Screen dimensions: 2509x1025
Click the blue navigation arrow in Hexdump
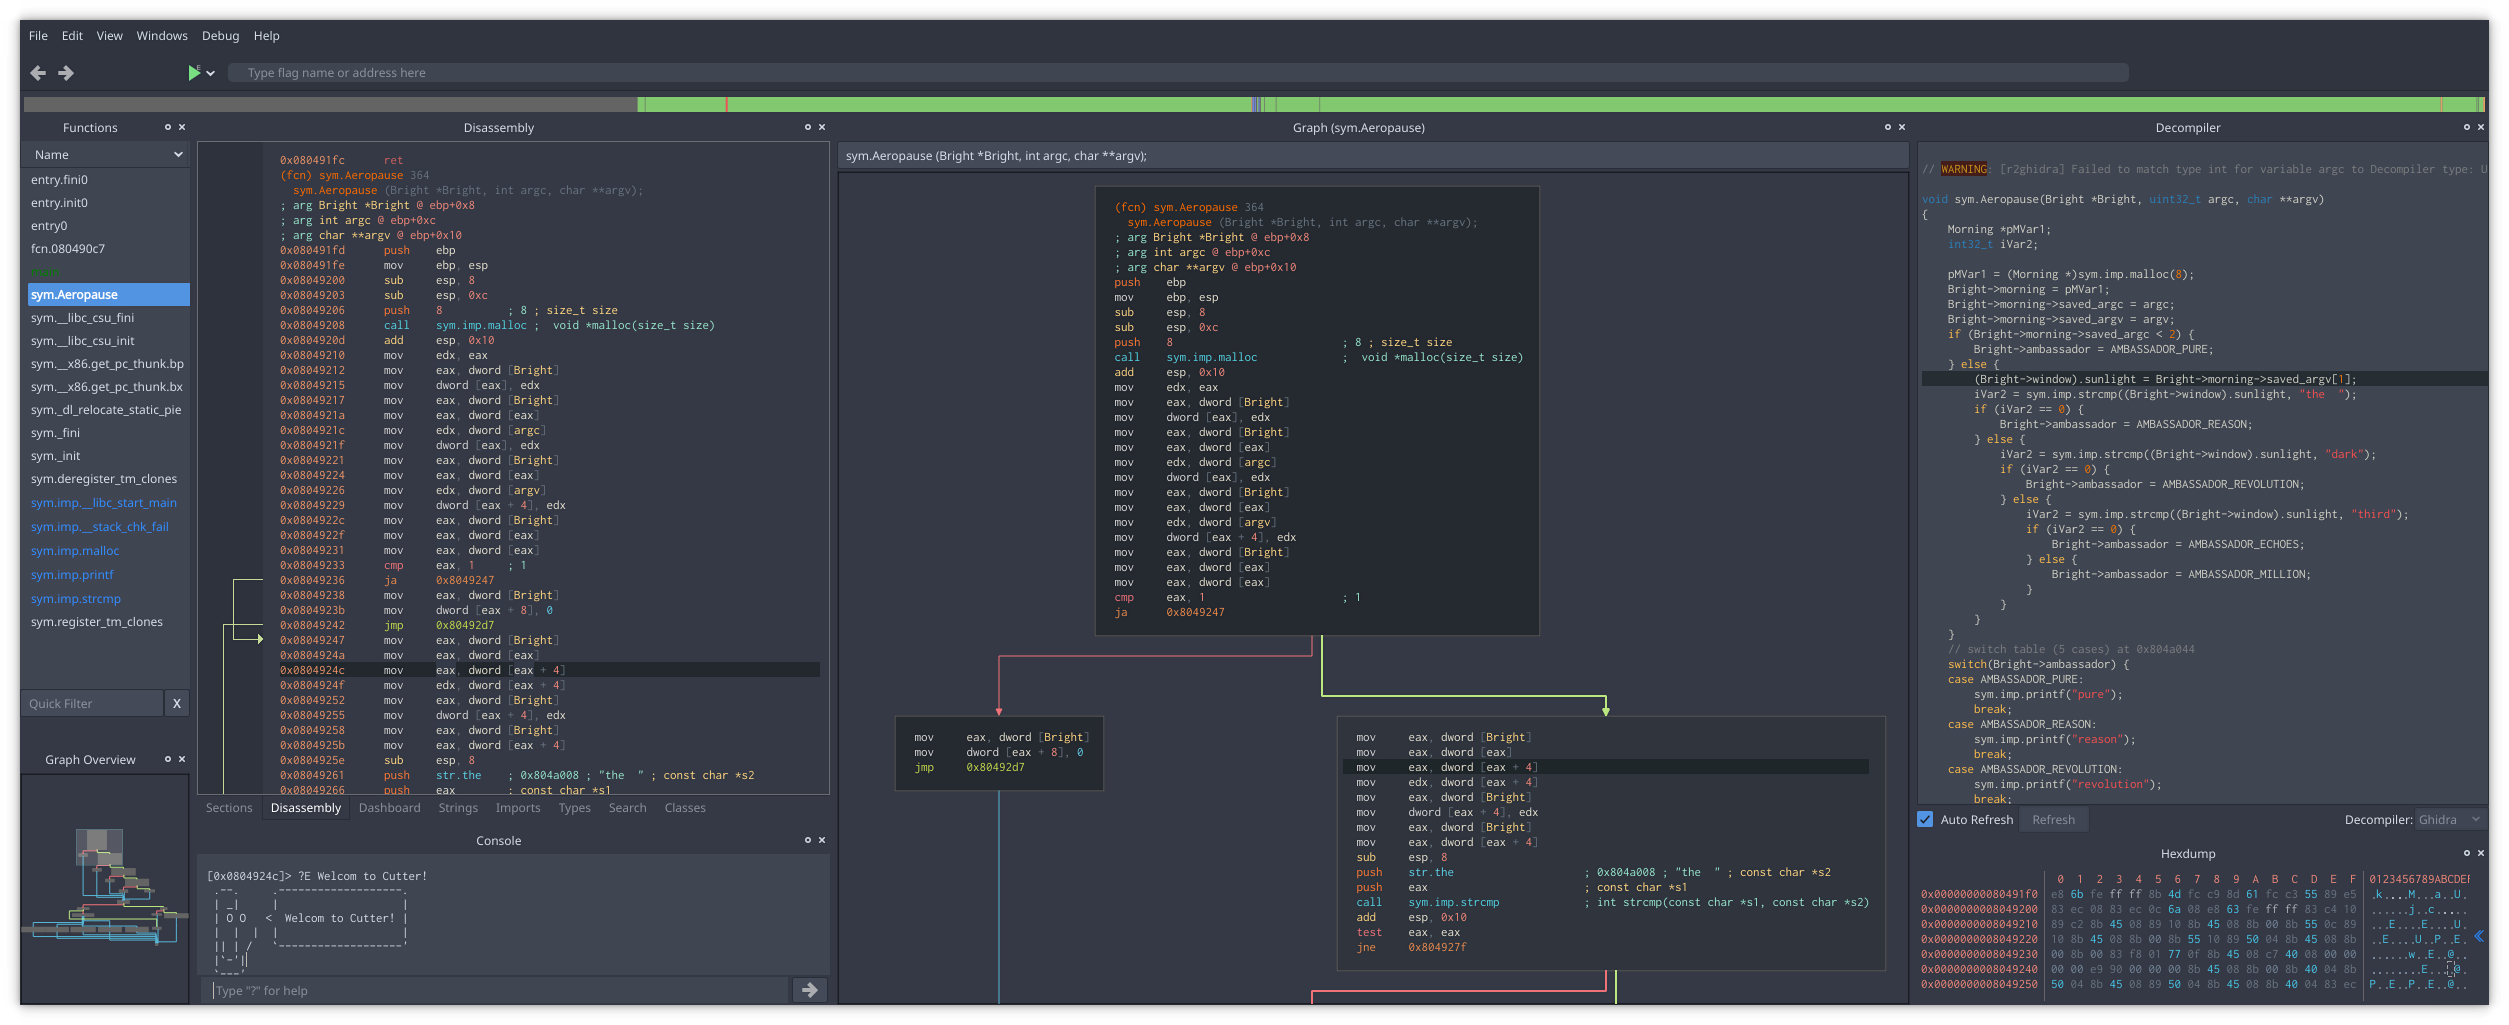(2479, 937)
